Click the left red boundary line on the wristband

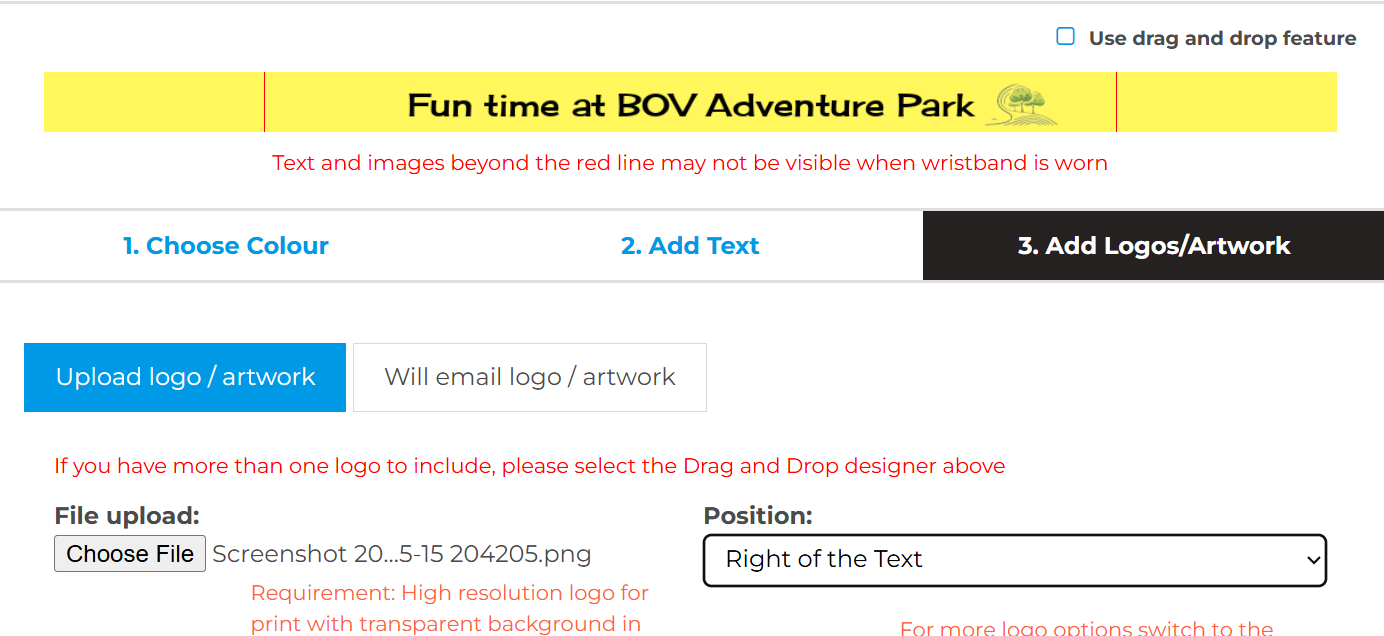264,102
